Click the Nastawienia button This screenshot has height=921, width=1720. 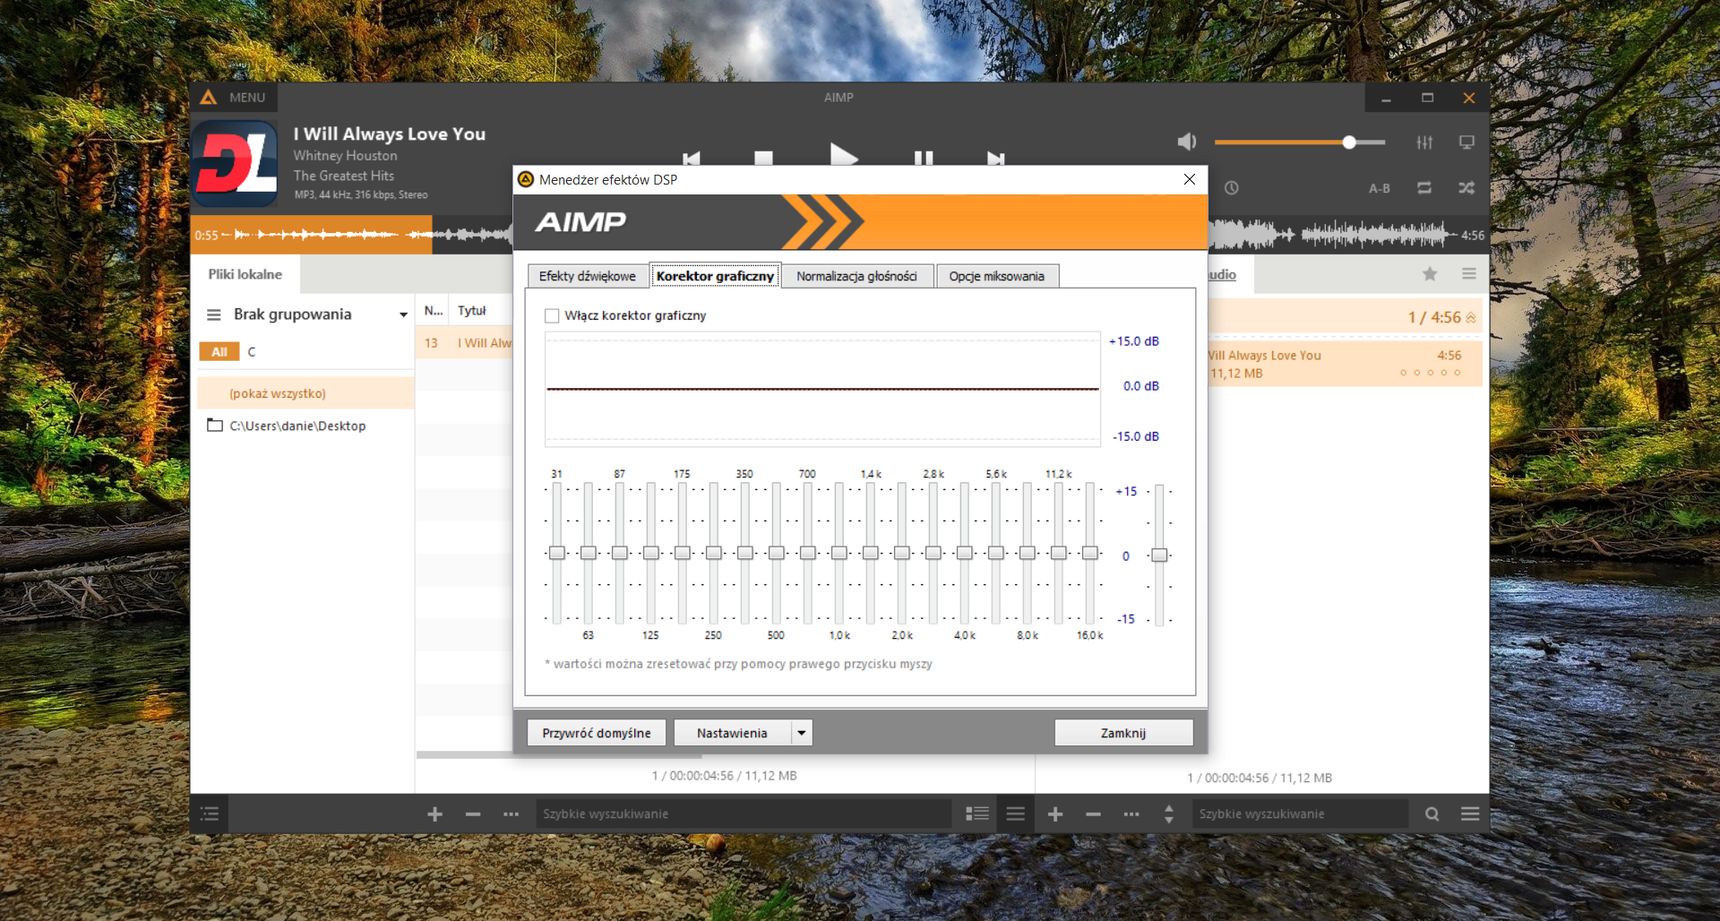(732, 733)
